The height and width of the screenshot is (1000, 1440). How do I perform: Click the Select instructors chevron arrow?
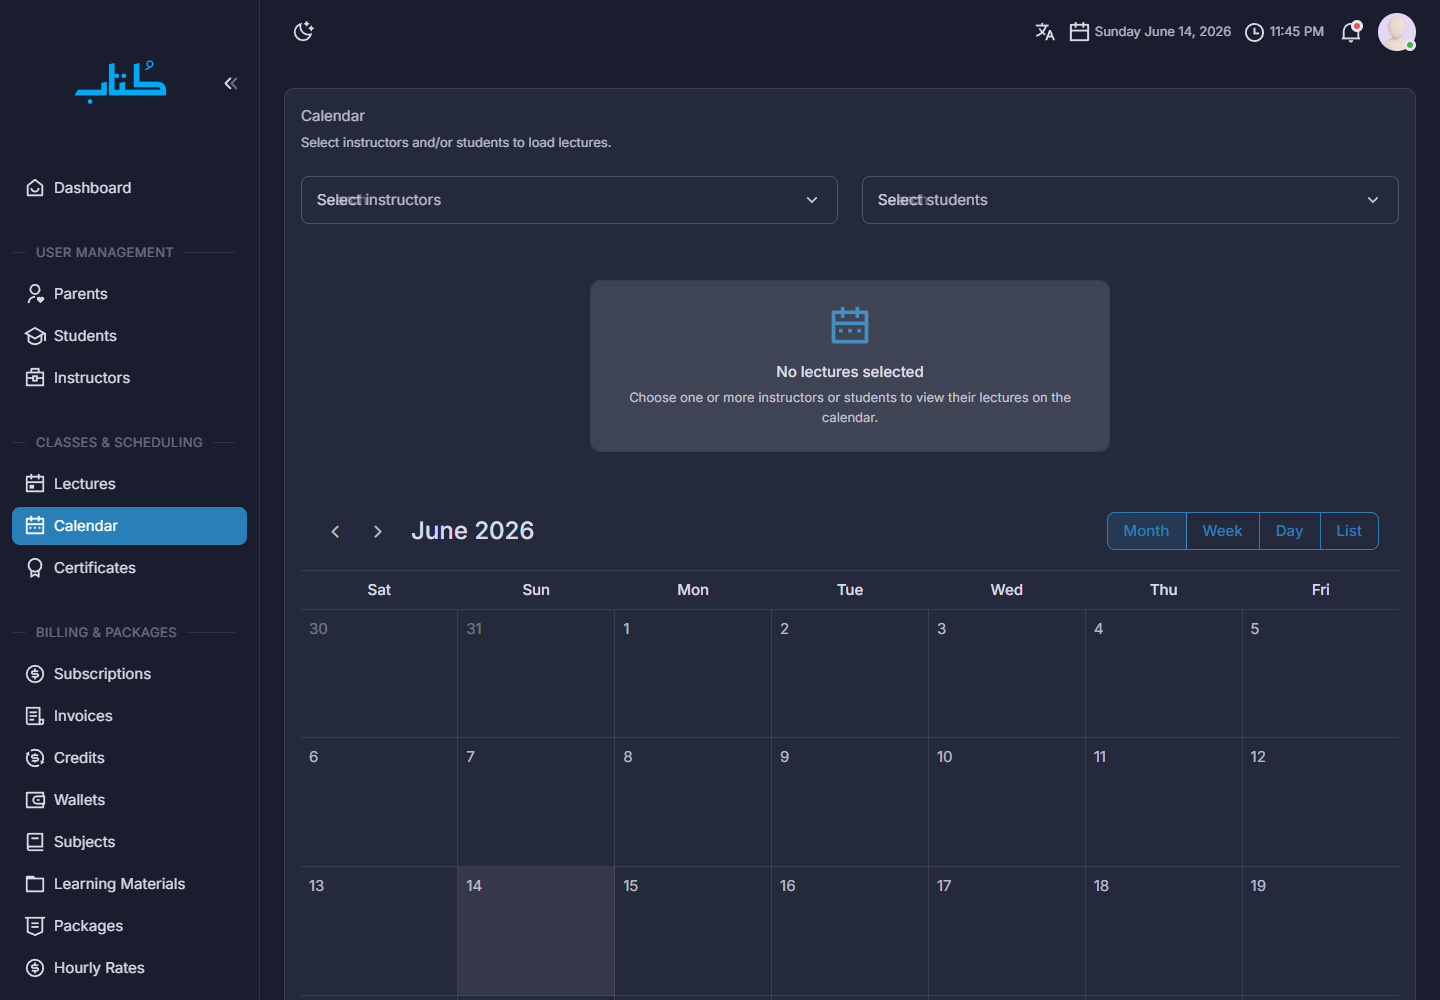pos(812,200)
